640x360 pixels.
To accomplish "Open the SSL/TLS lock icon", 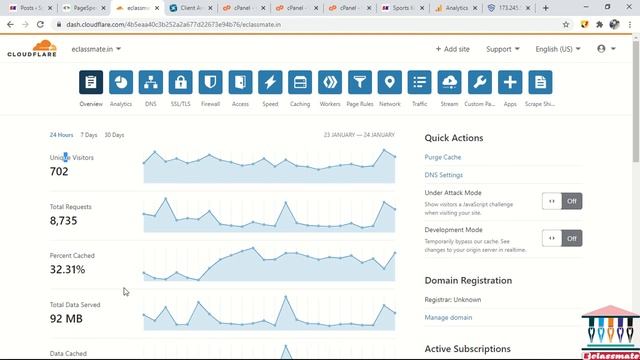I will click(180, 82).
